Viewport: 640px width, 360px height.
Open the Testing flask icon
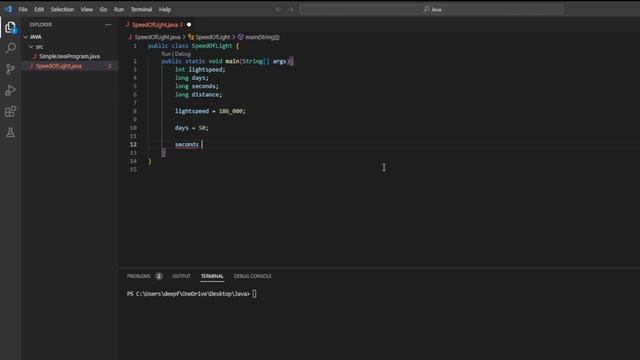pyautogui.click(x=10, y=132)
